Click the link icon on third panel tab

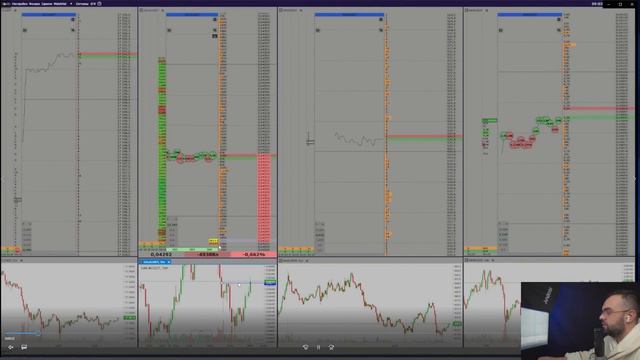click(281, 10)
